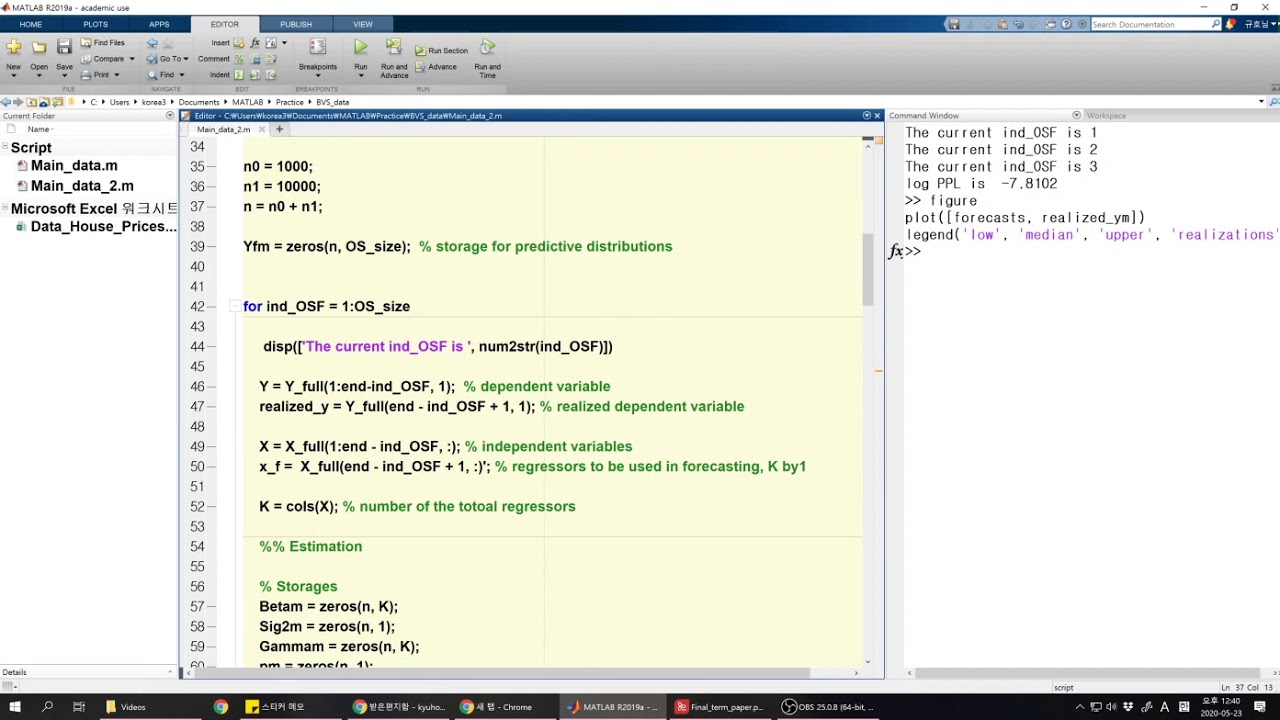Image resolution: width=1280 pixels, height=720 pixels.
Task: Click the notification bell icon
Action: [1231, 24]
